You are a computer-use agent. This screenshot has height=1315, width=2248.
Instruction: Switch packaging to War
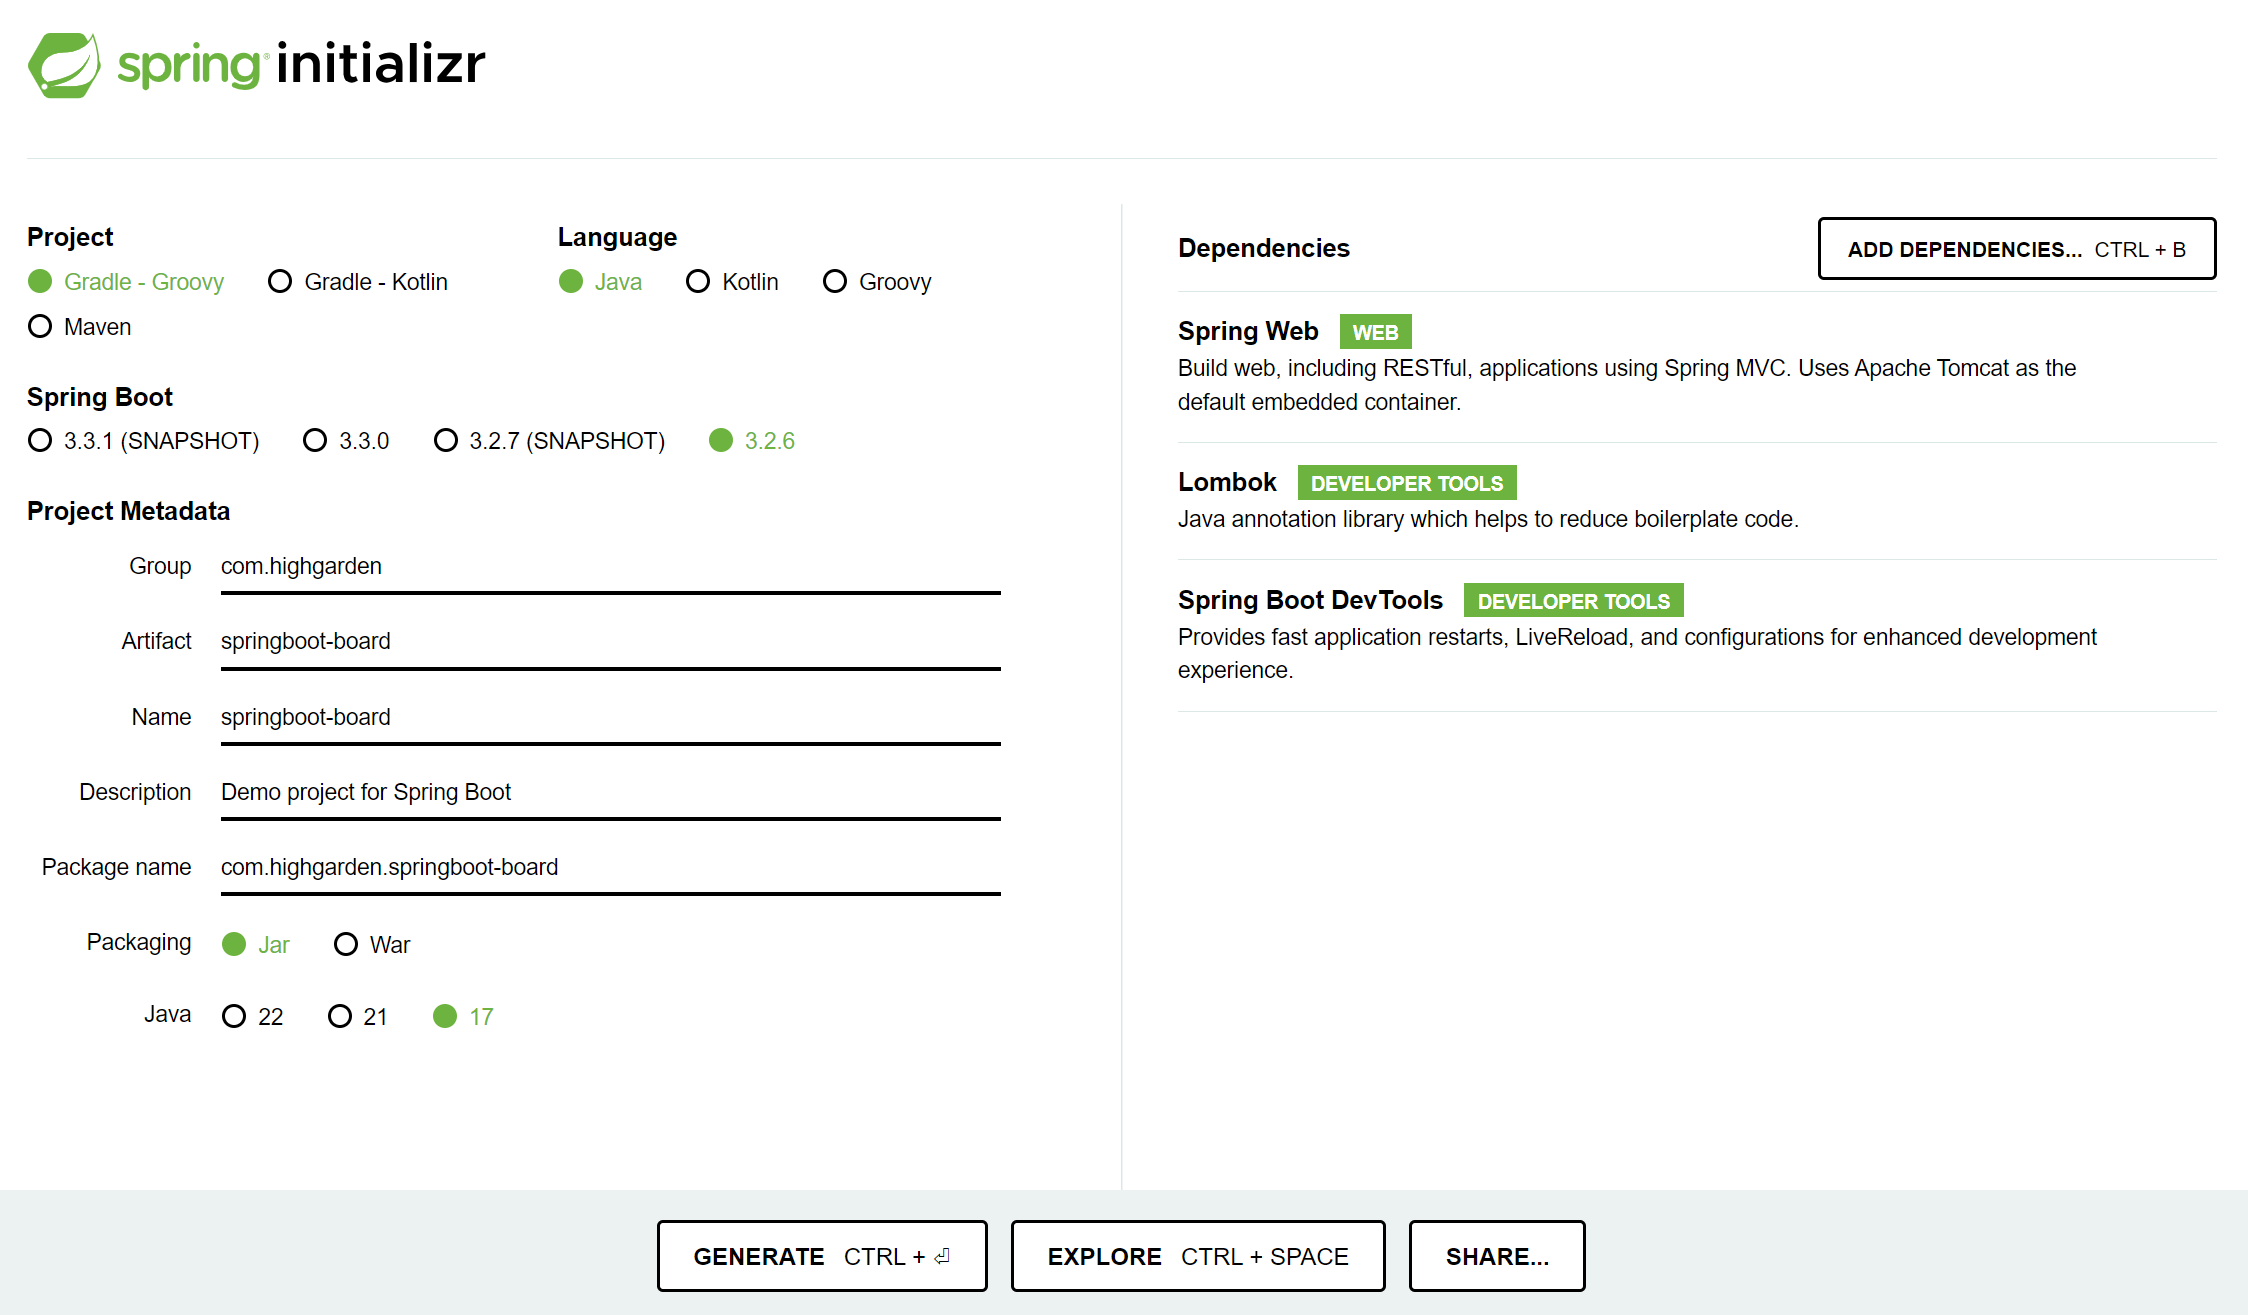coord(346,945)
